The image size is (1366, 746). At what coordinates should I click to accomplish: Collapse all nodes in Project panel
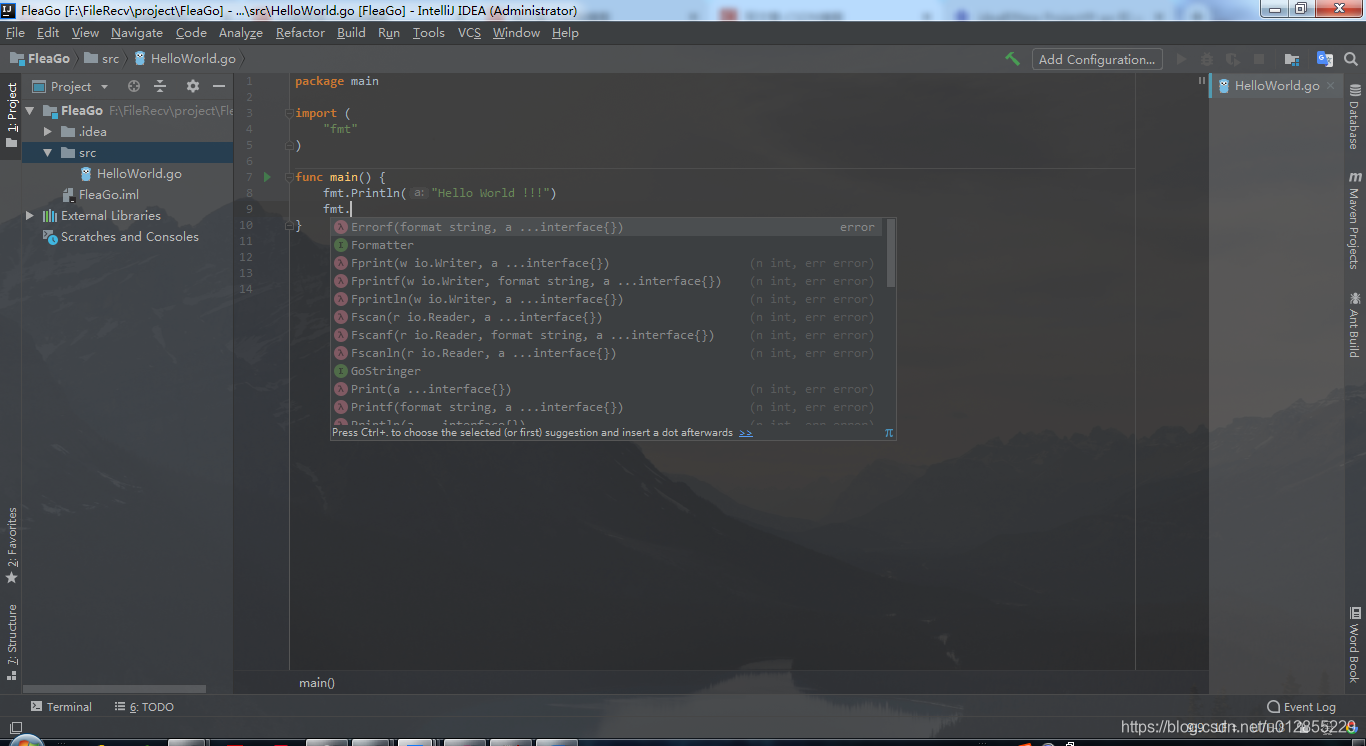click(x=160, y=86)
